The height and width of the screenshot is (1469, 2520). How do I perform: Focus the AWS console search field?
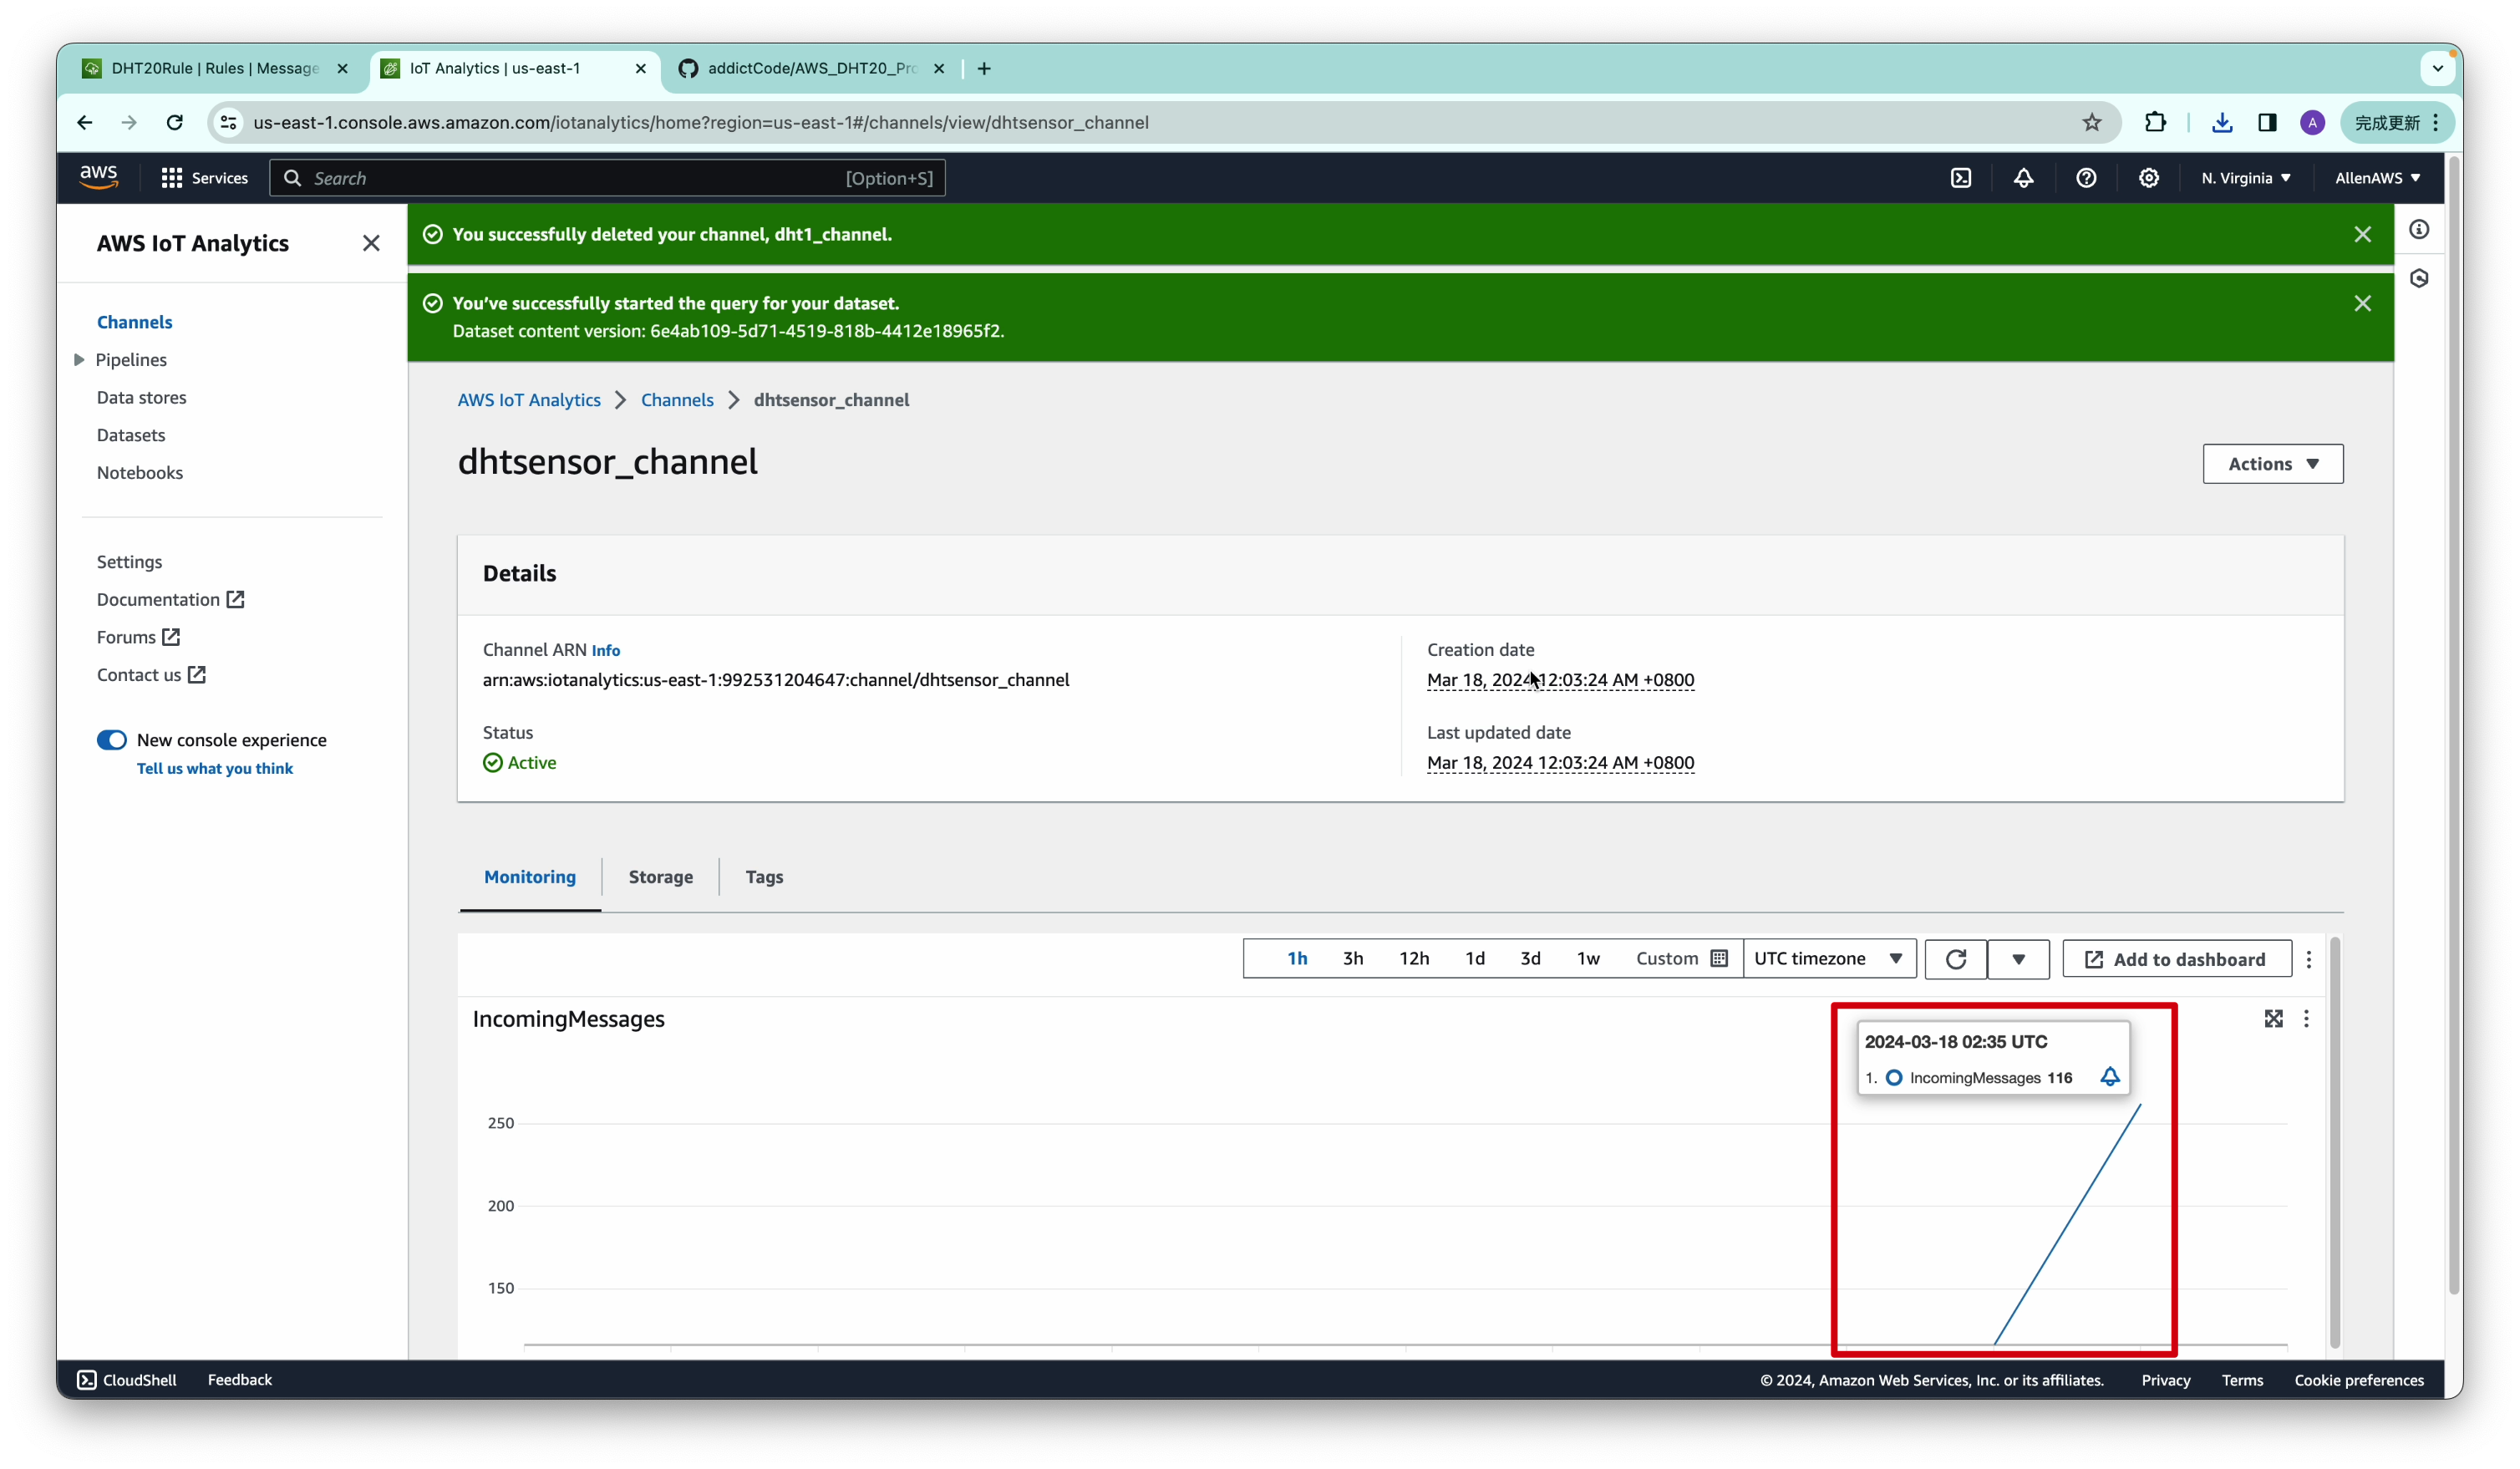[607, 178]
